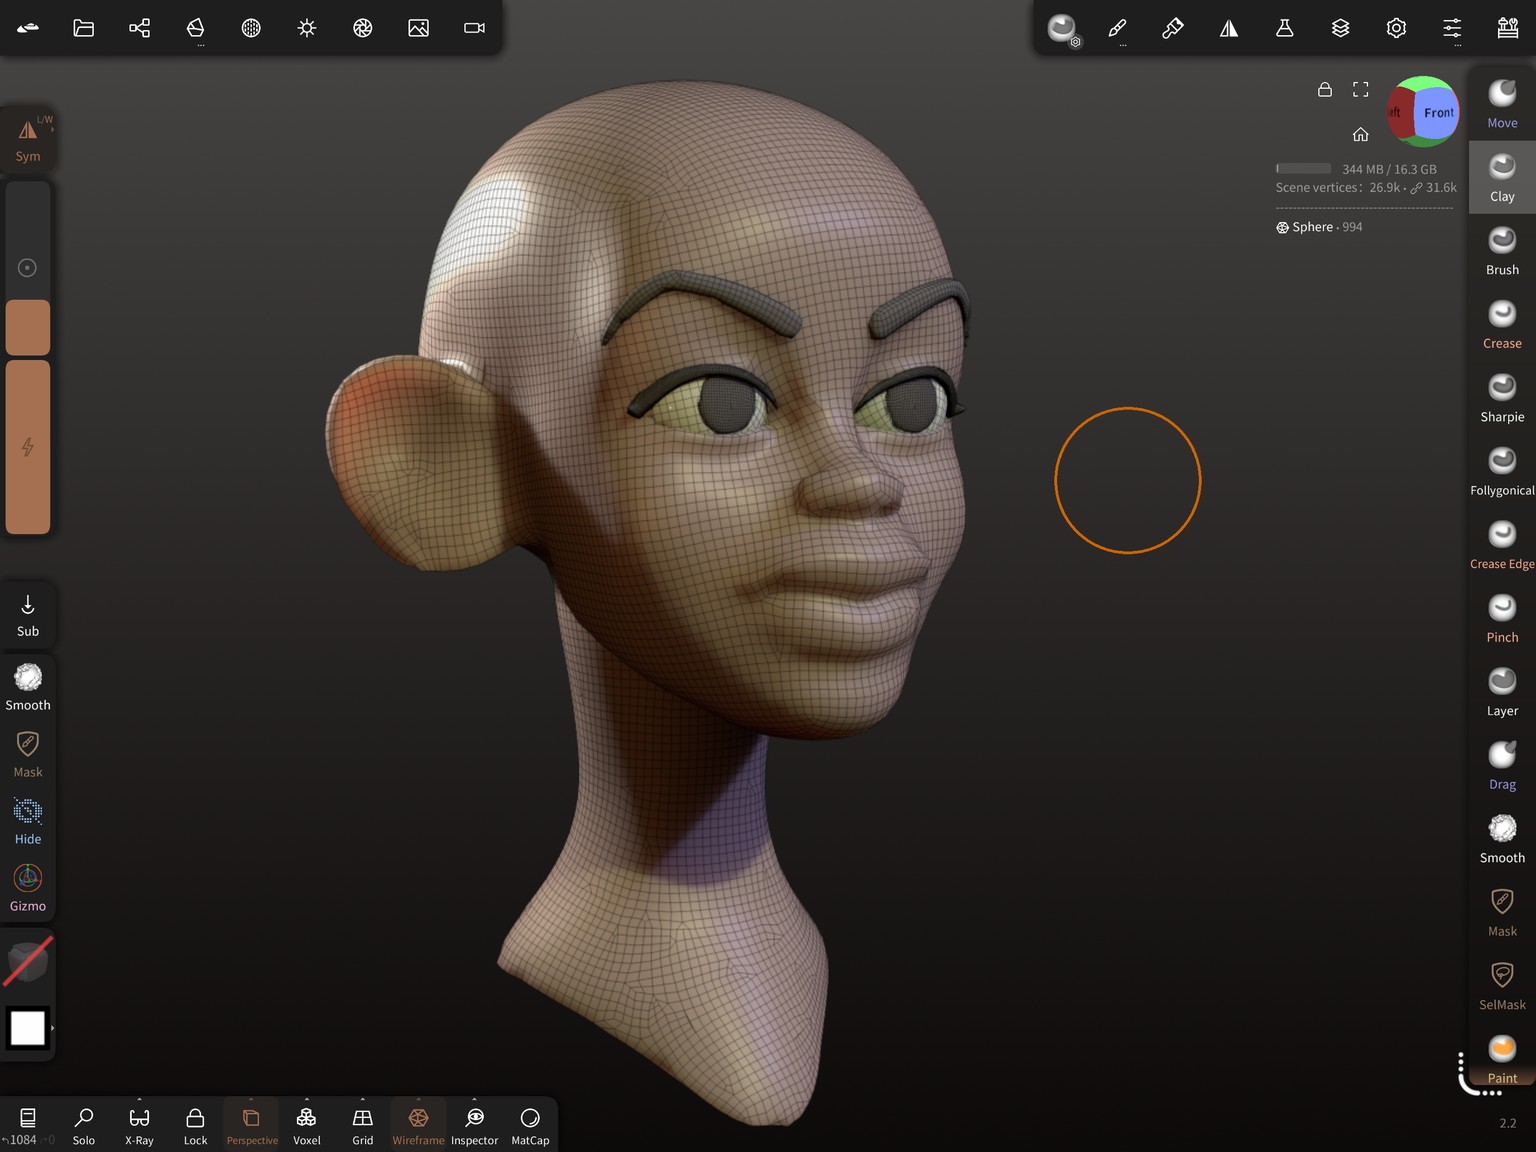Select the Crease Edge tool

coord(1502,545)
